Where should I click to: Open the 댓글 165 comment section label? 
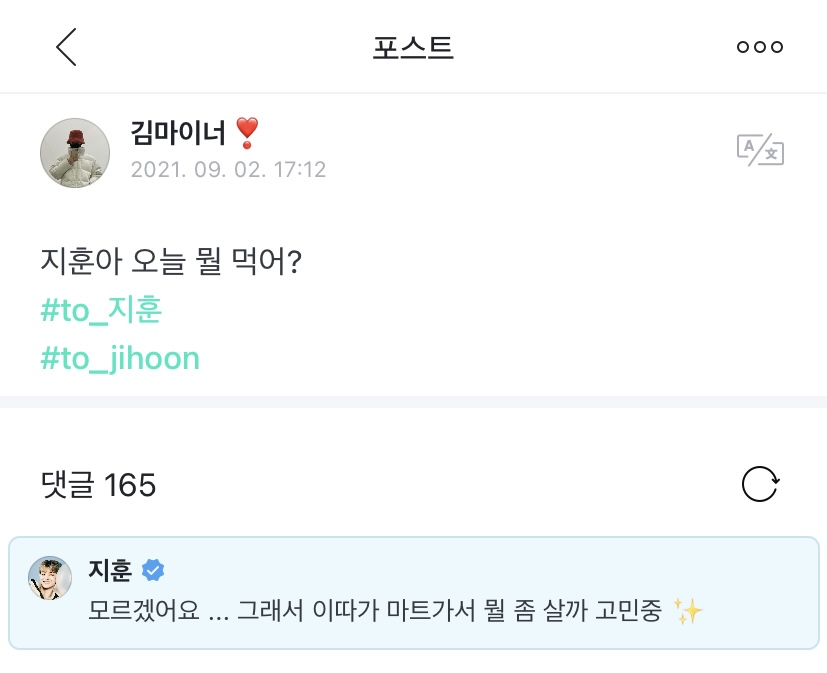tap(97, 485)
